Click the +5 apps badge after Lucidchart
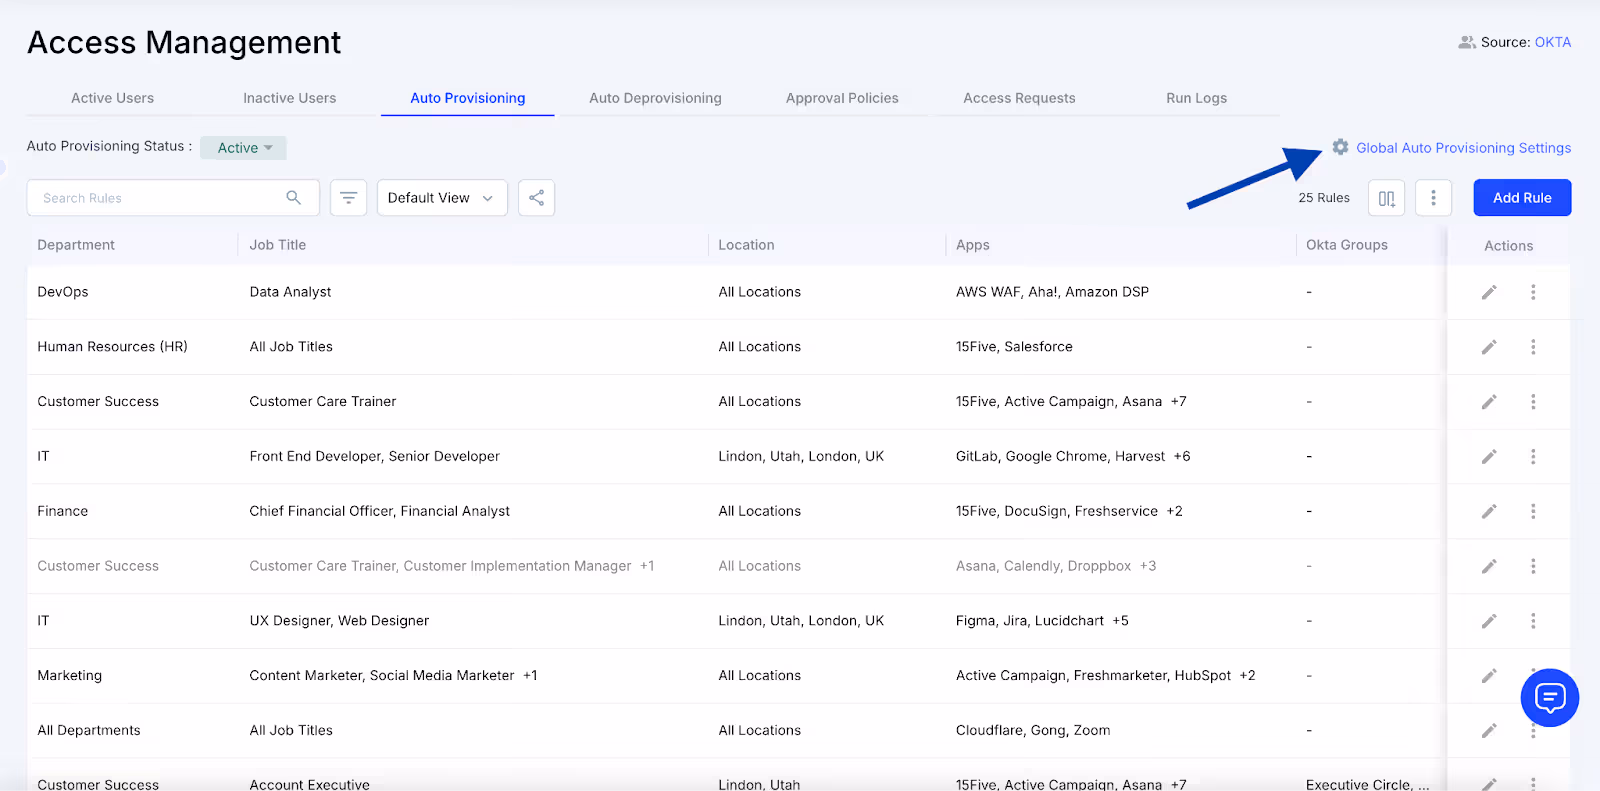The height and width of the screenshot is (791, 1600). tap(1120, 621)
